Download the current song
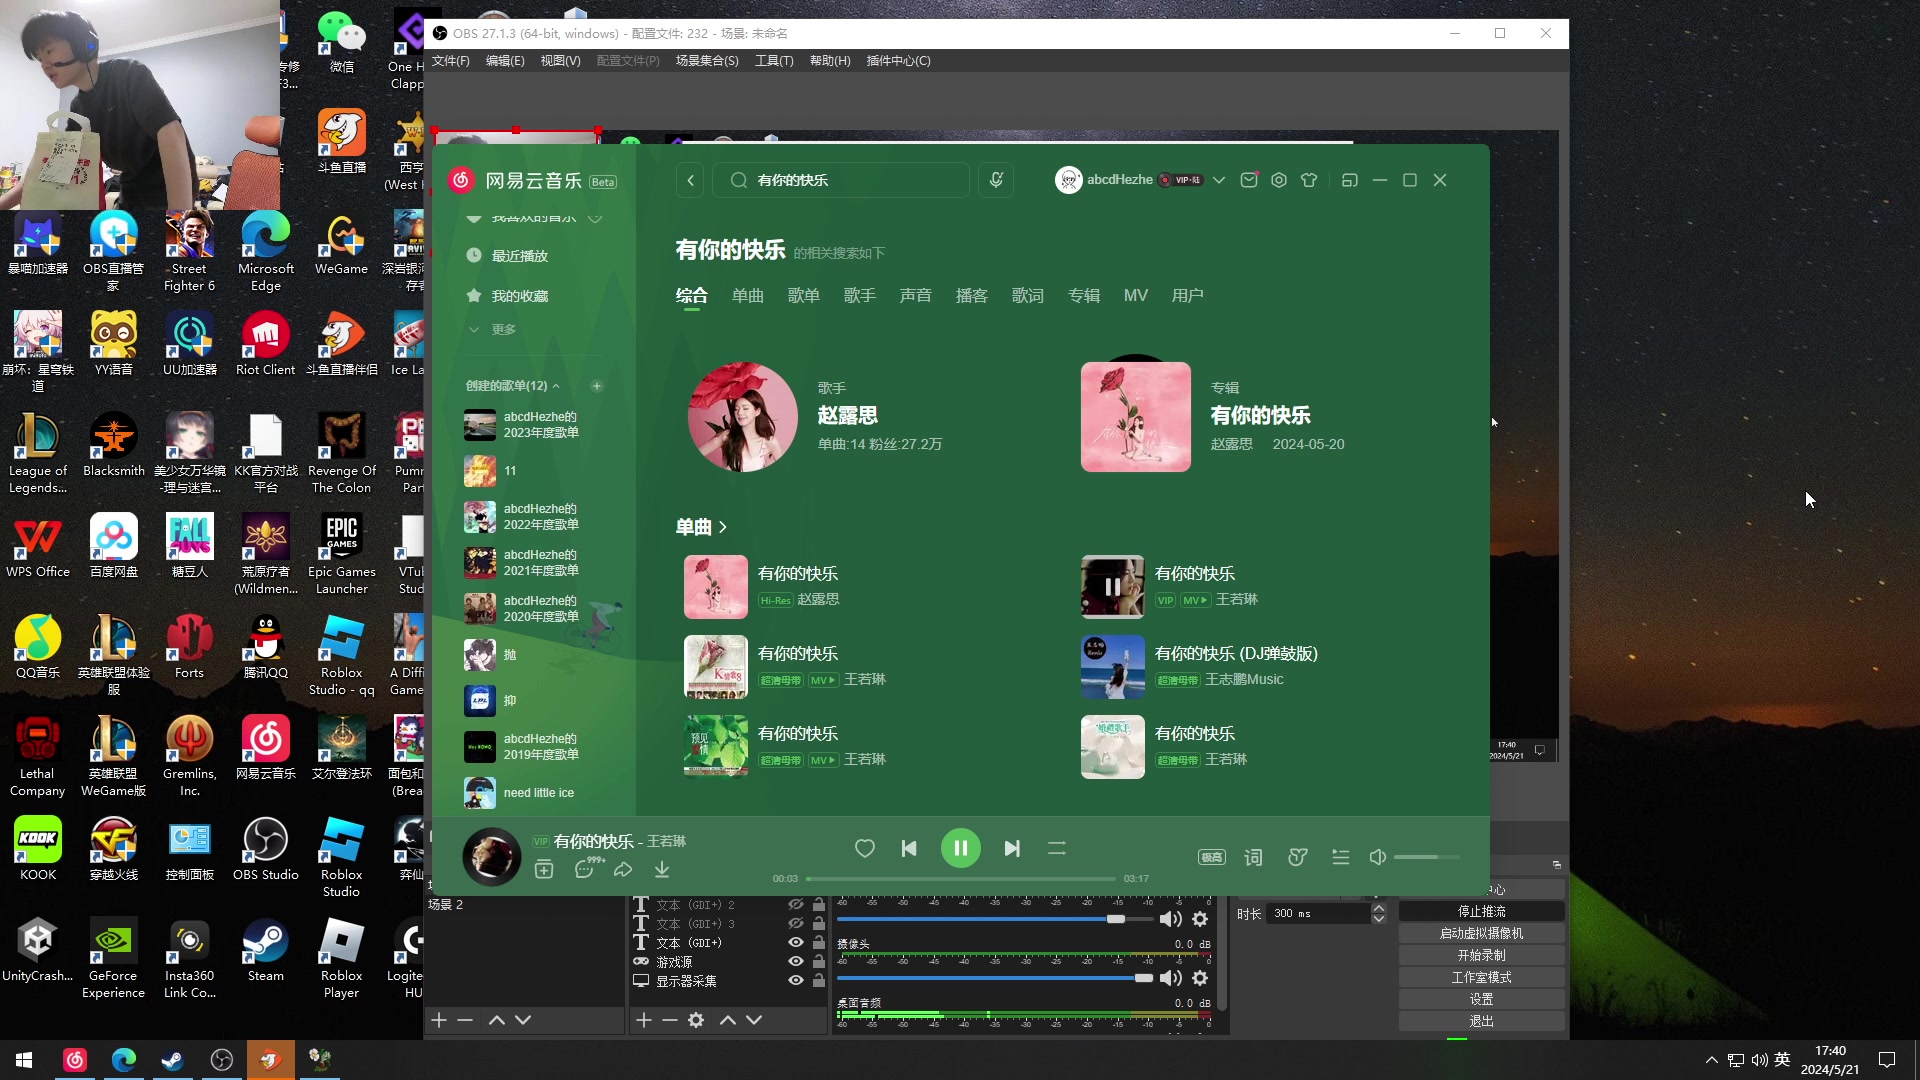This screenshot has width=1920, height=1080. [x=662, y=869]
